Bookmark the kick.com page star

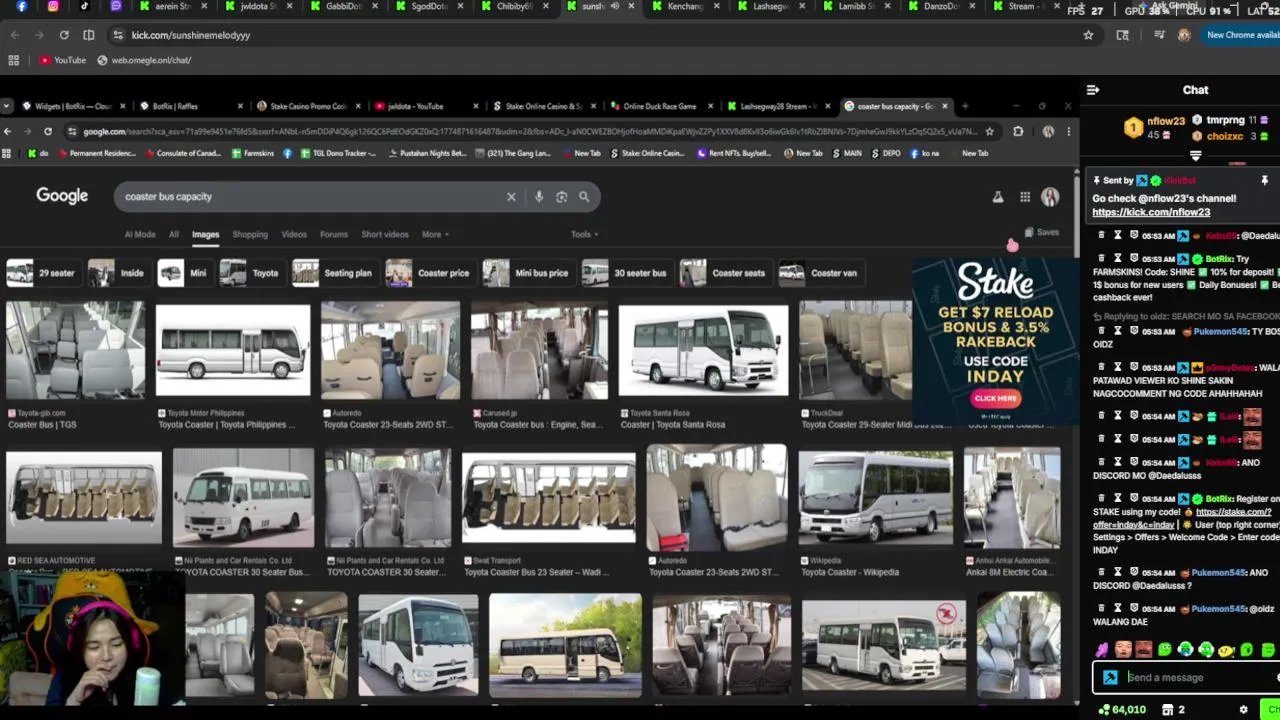click(x=1088, y=35)
